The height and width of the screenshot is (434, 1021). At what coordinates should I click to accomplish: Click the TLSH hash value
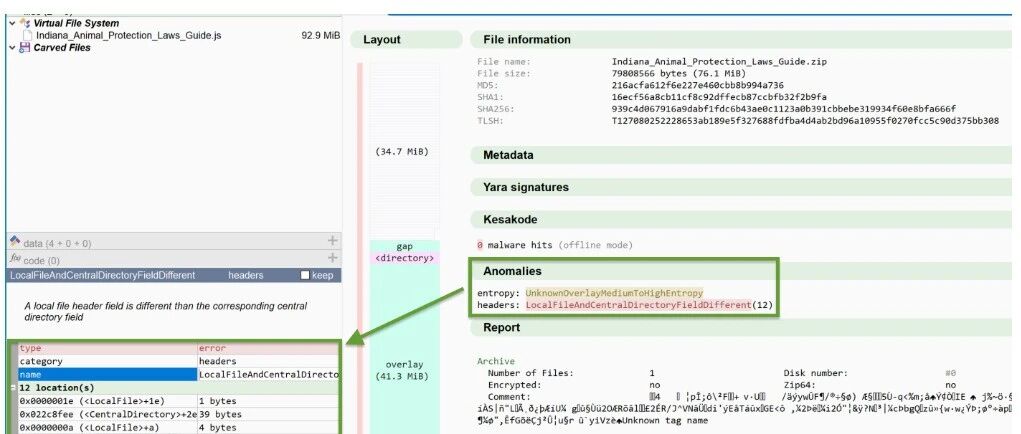(x=805, y=120)
